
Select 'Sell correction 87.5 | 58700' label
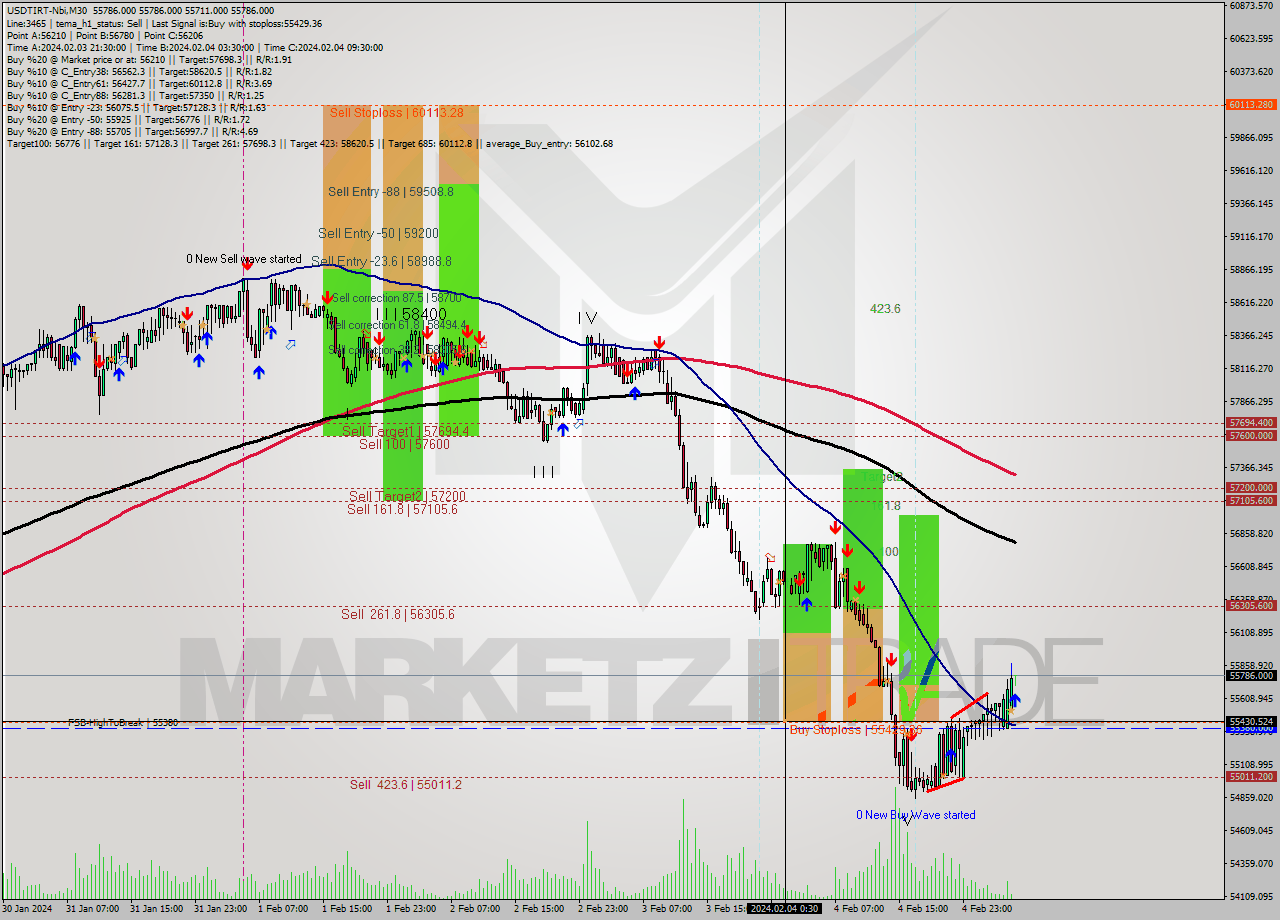396,298
